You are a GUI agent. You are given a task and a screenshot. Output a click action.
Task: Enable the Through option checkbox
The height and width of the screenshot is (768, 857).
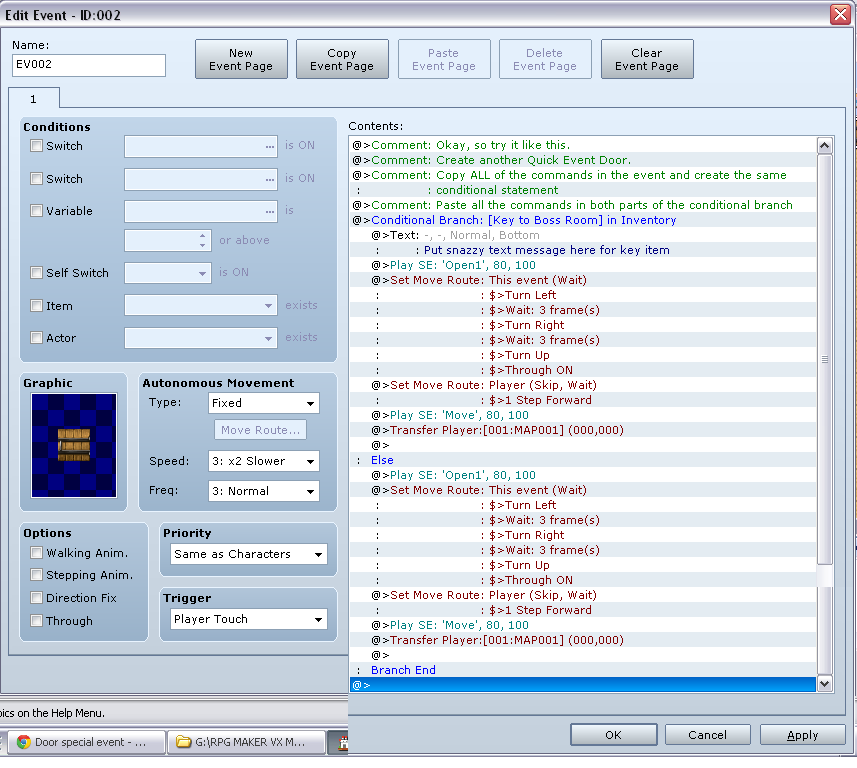click(x=37, y=621)
